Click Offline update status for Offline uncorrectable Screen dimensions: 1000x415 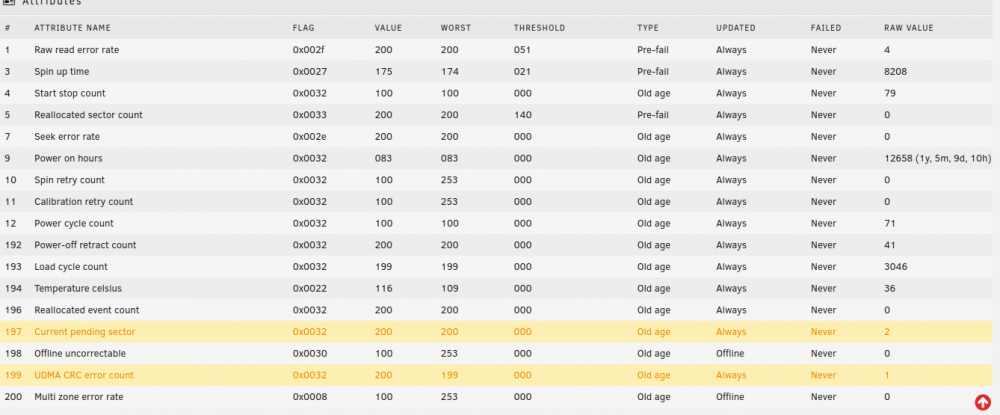pyautogui.click(x=730, y=353)
